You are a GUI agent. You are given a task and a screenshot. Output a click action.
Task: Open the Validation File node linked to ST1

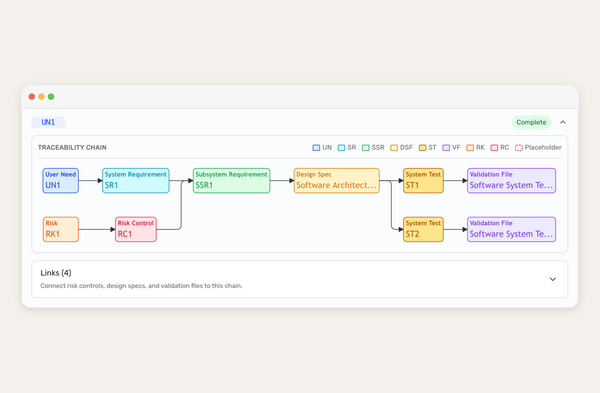click(x=511, y=181)
